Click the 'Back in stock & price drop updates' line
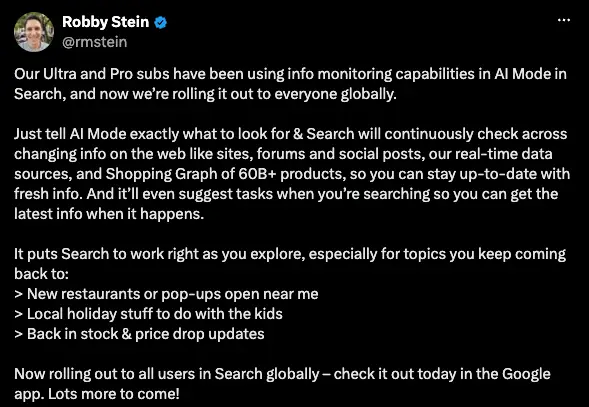 139,334
